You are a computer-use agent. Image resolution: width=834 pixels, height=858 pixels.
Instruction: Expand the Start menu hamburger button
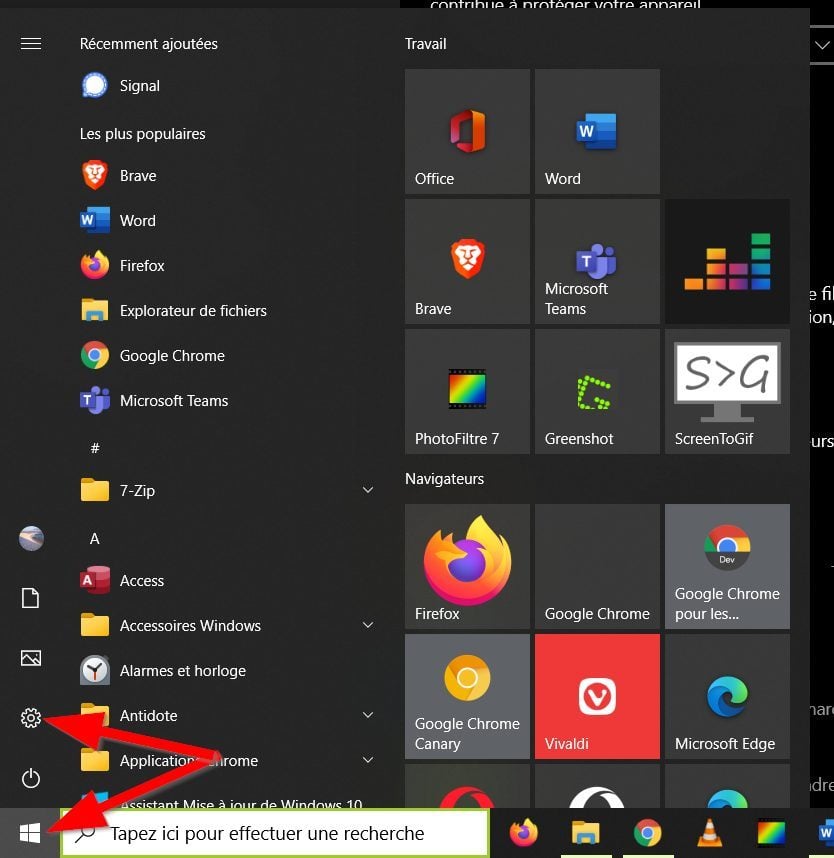click(x=31, y=43)
